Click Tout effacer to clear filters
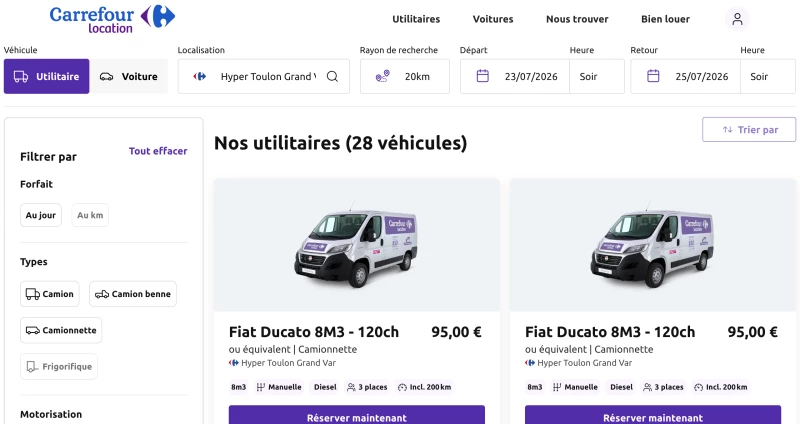The width and height of the screenshot is (800, 424). pyautogui.click(x=158, y=151)
